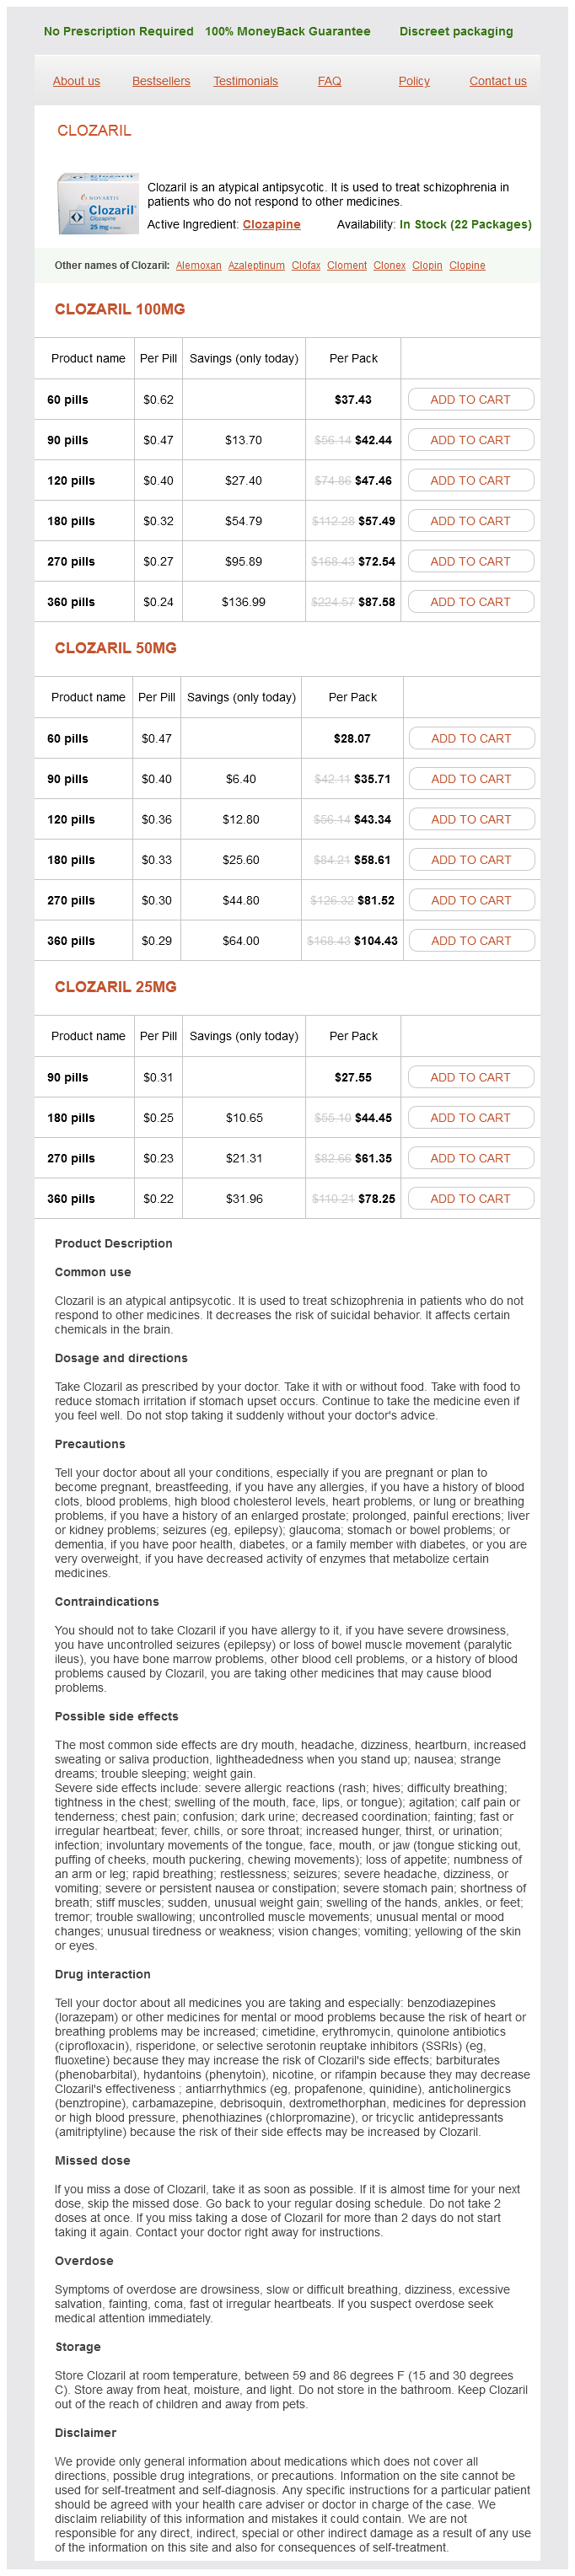Viewport: 575px width, 2576px height.
Task: Add 90 pills of Clozaril 25mg to cart
Action: 470,1078
